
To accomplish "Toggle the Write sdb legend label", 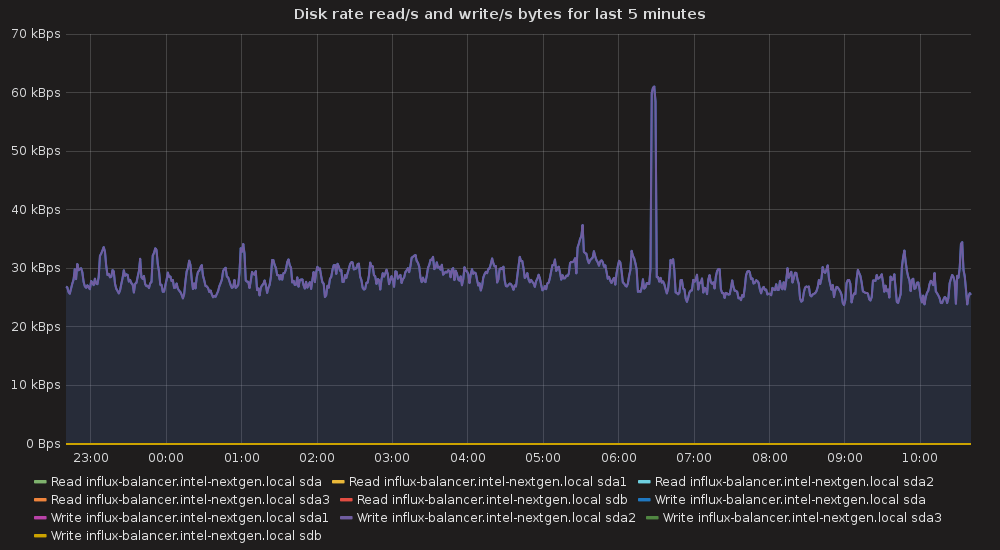I will pyautogui.click(x=186, y=536).
